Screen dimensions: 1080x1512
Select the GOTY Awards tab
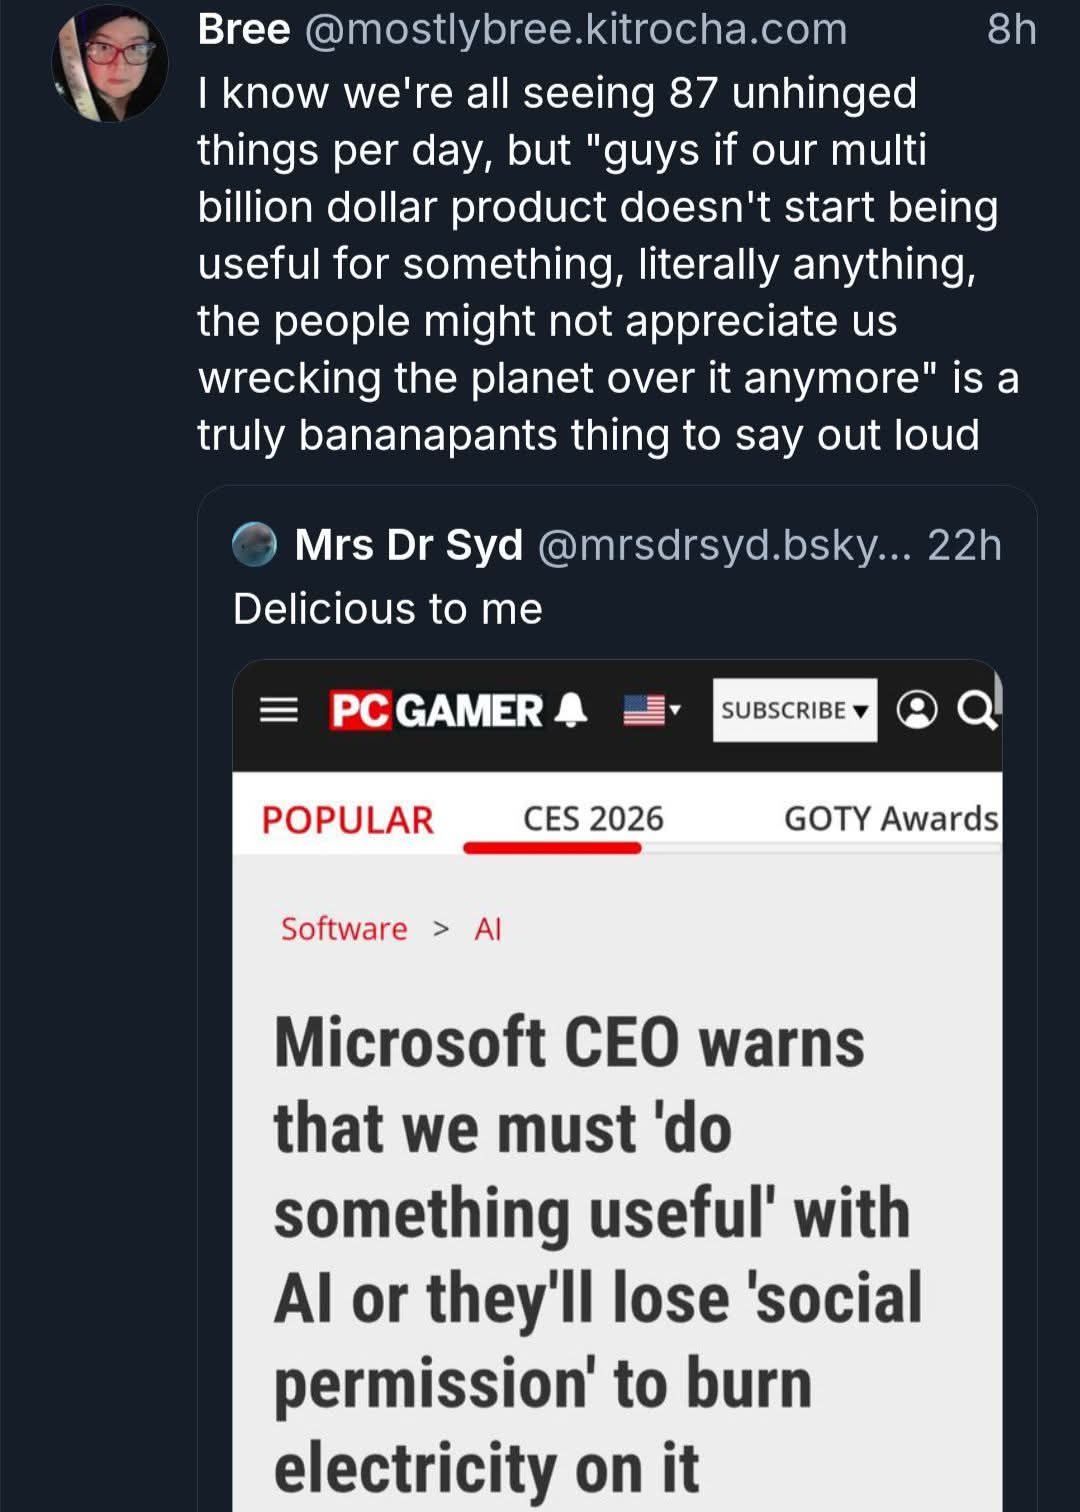[x=890, y=819]
